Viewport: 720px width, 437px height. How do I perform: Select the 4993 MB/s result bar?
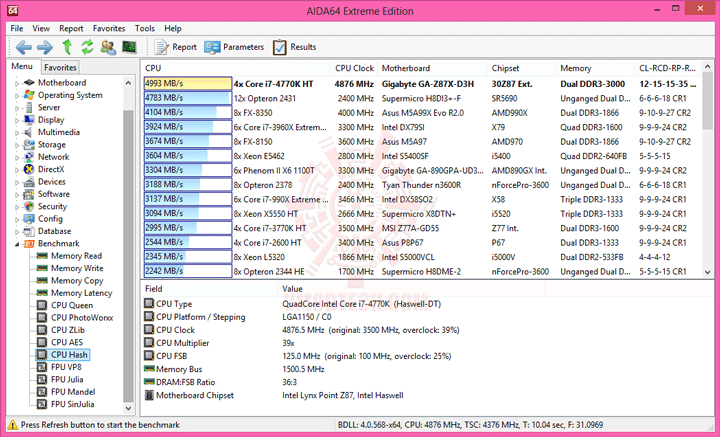click(188, 84)
